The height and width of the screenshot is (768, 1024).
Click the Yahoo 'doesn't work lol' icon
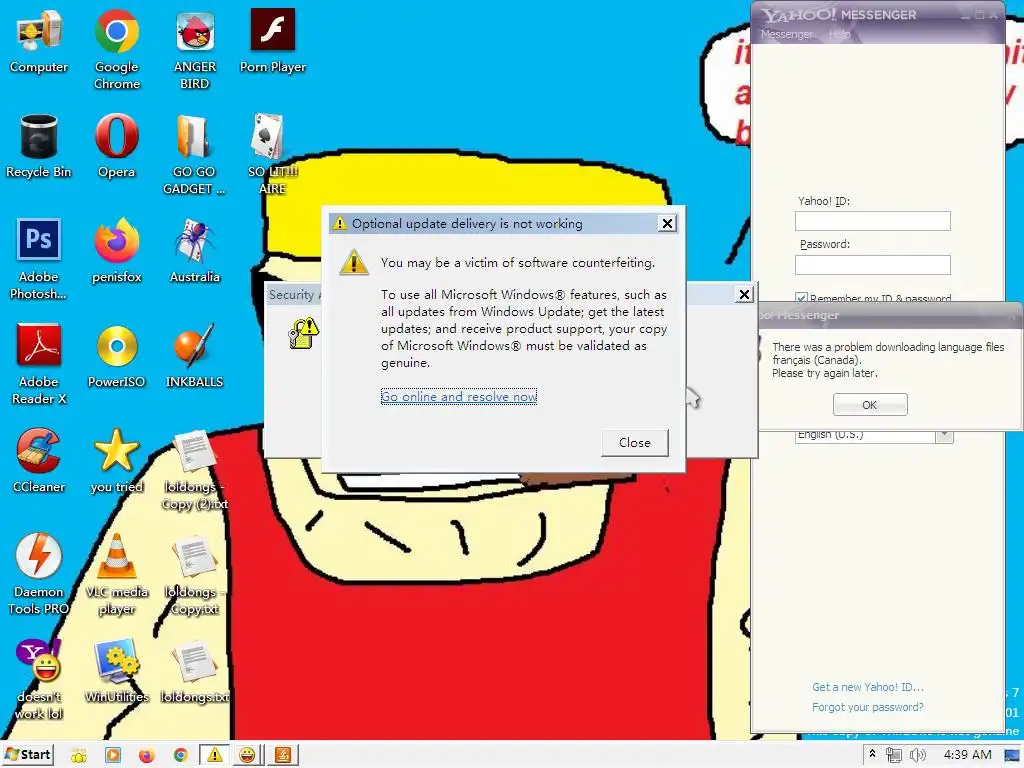pos(39,679)
